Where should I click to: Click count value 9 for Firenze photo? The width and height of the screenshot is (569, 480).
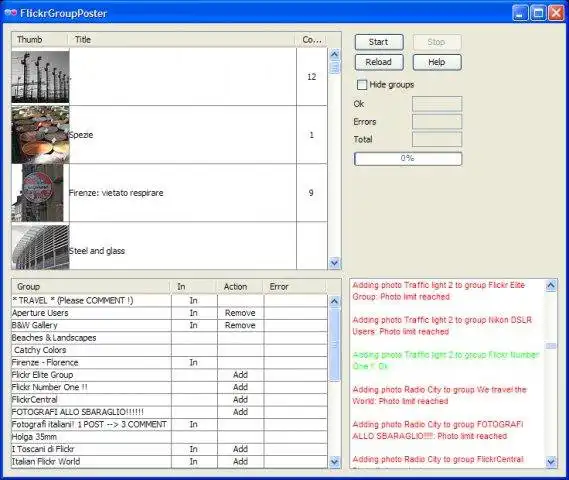(311, 193)
